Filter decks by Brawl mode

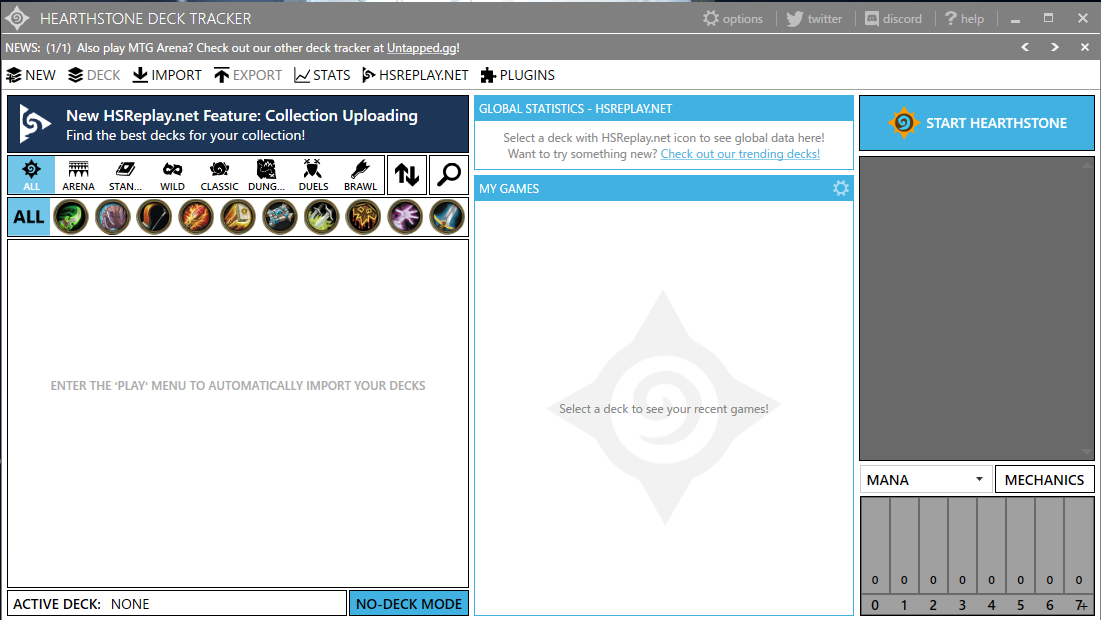[360, 175]
